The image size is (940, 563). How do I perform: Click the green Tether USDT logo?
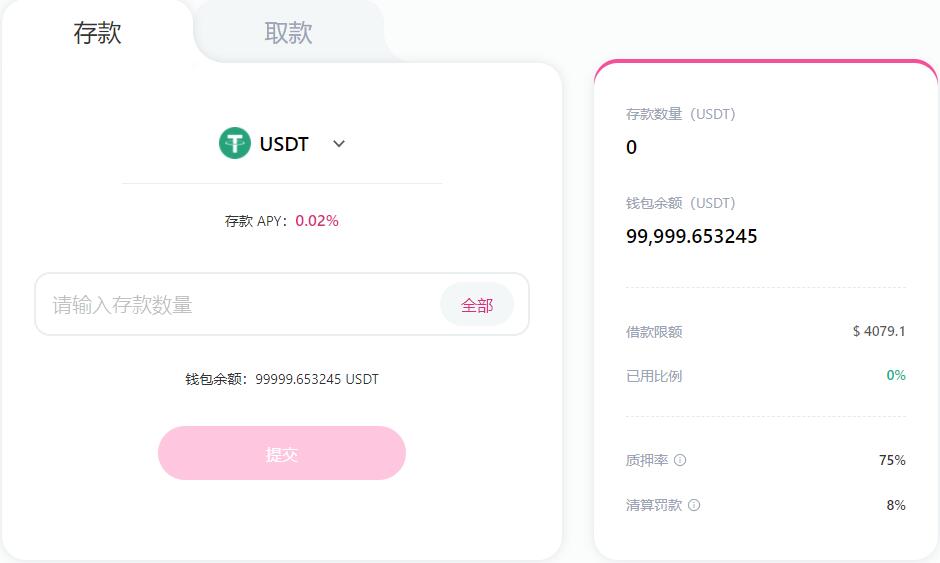235,143
